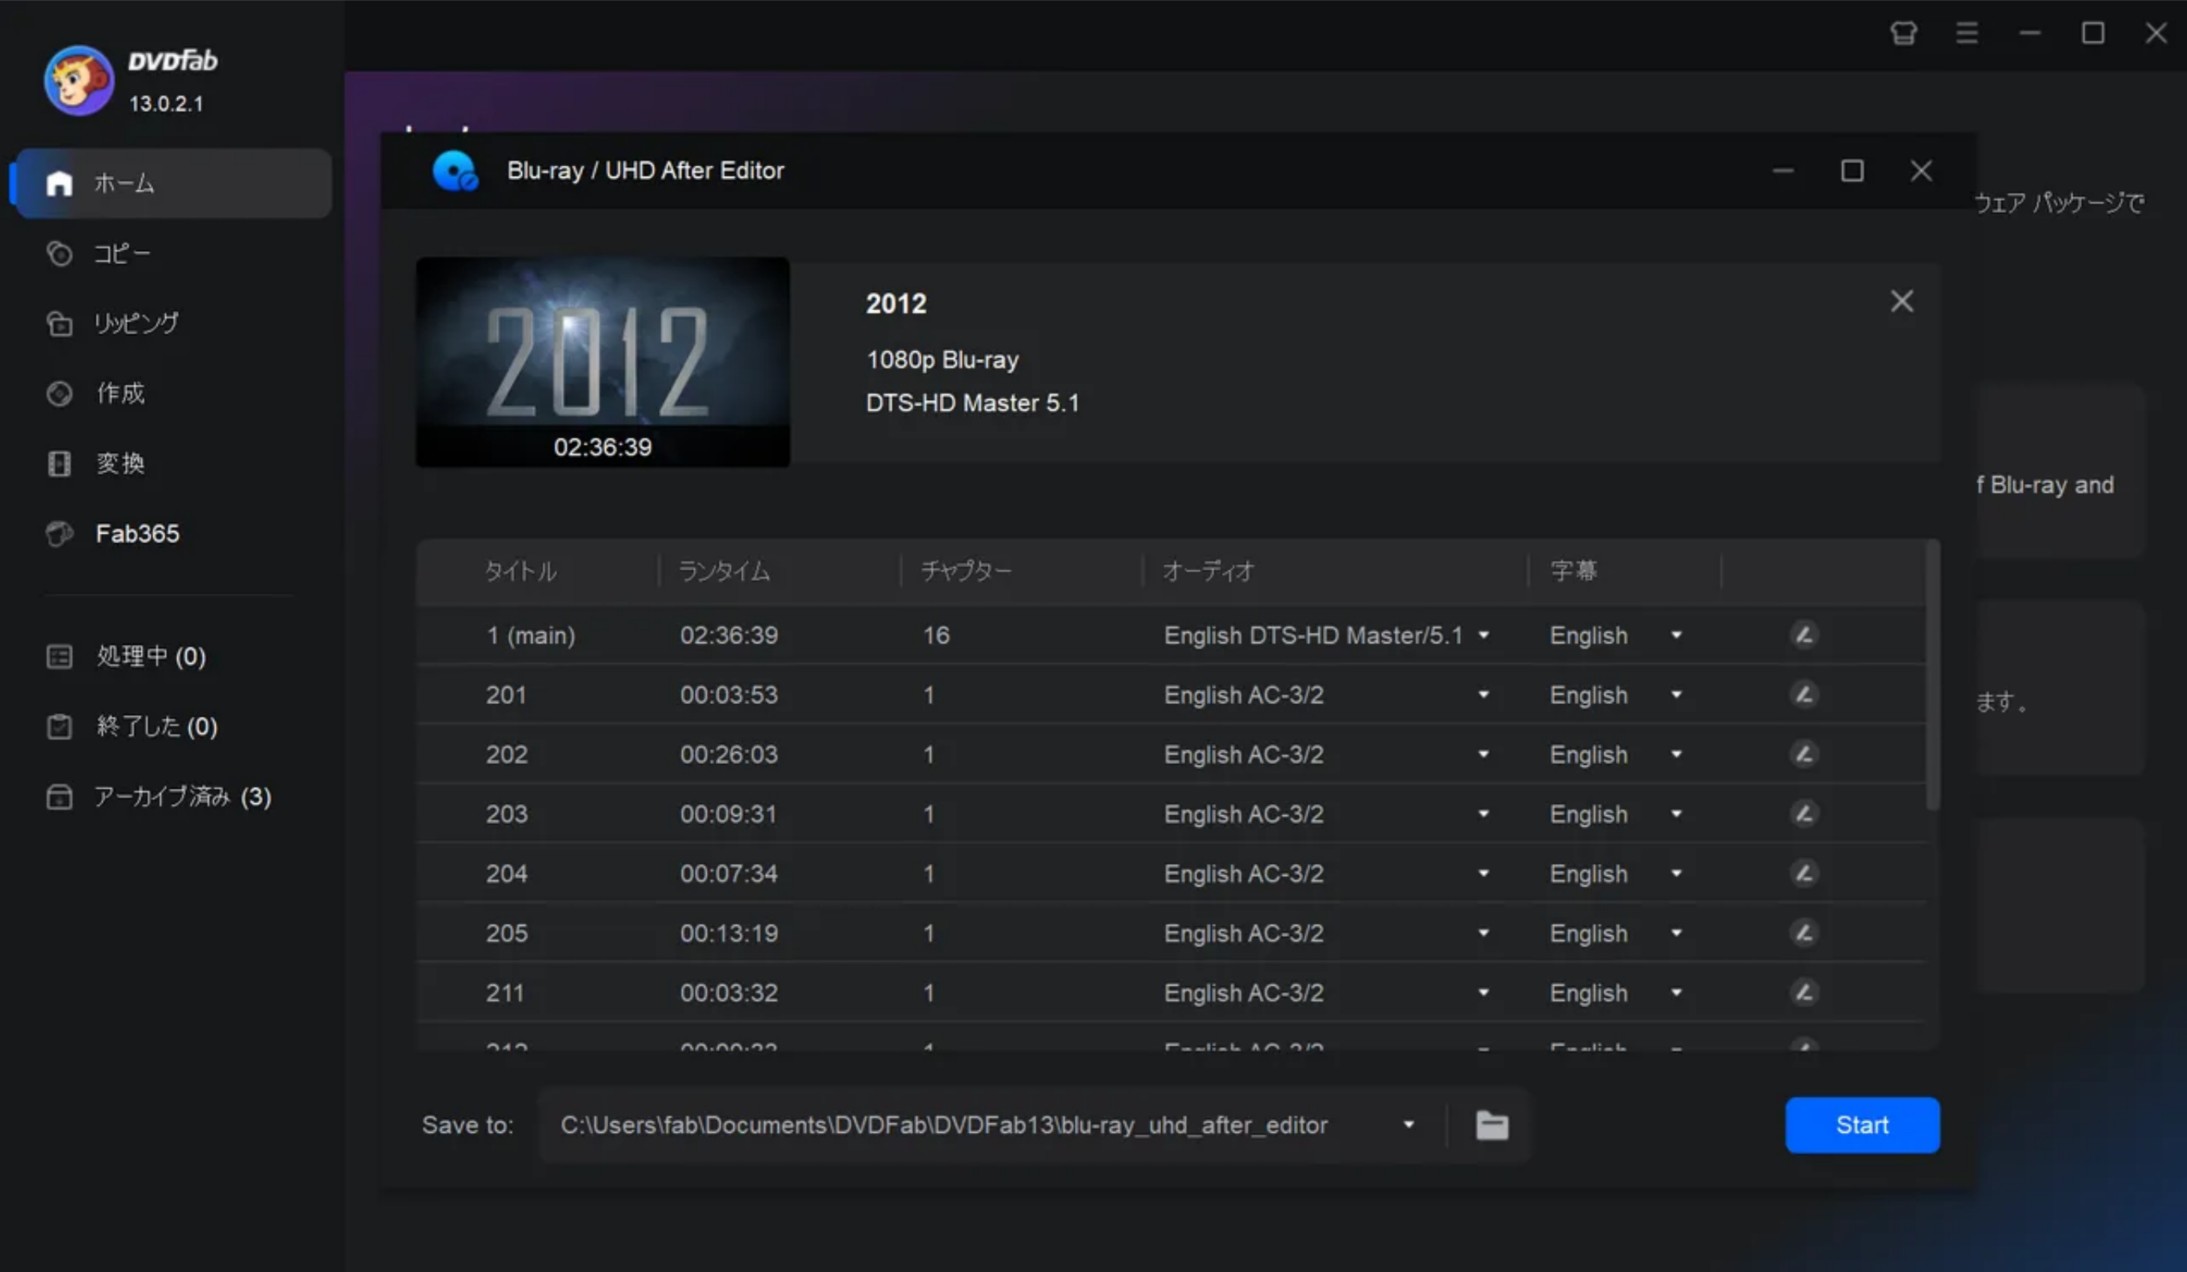Click the 字幕 column header
Viewport: 2187px width, 1272px height.
click(1574, 571)
